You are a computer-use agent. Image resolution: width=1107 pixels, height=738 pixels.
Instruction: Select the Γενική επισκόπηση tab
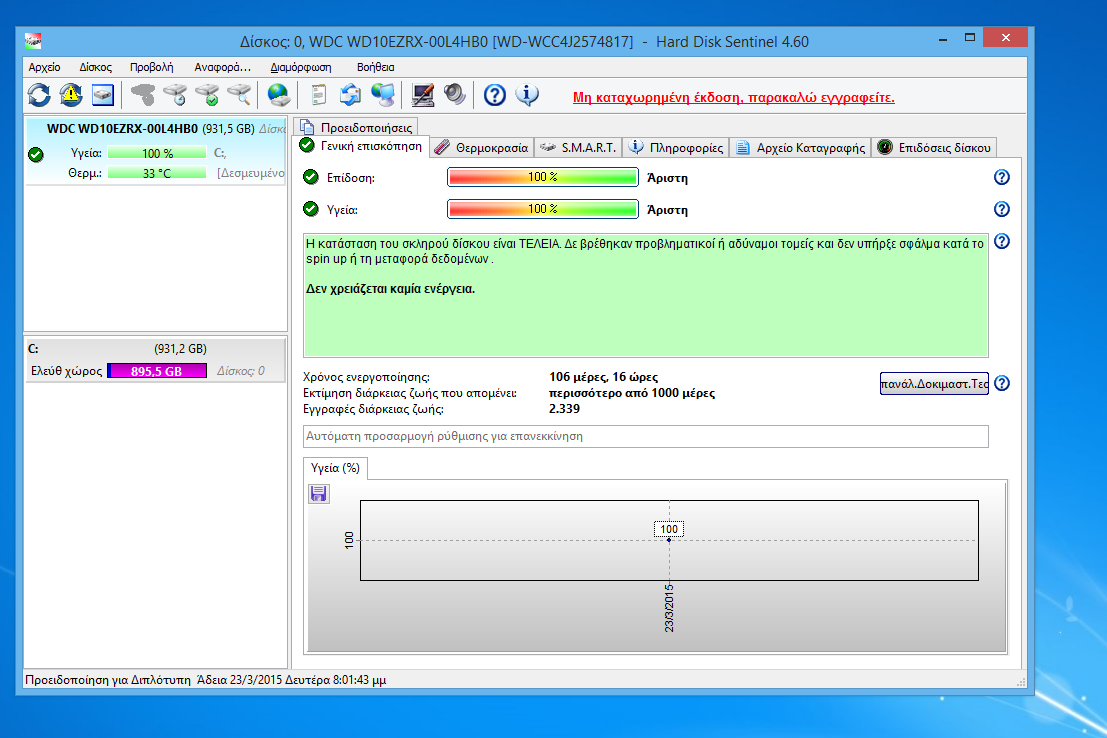[x=361, y=146]
